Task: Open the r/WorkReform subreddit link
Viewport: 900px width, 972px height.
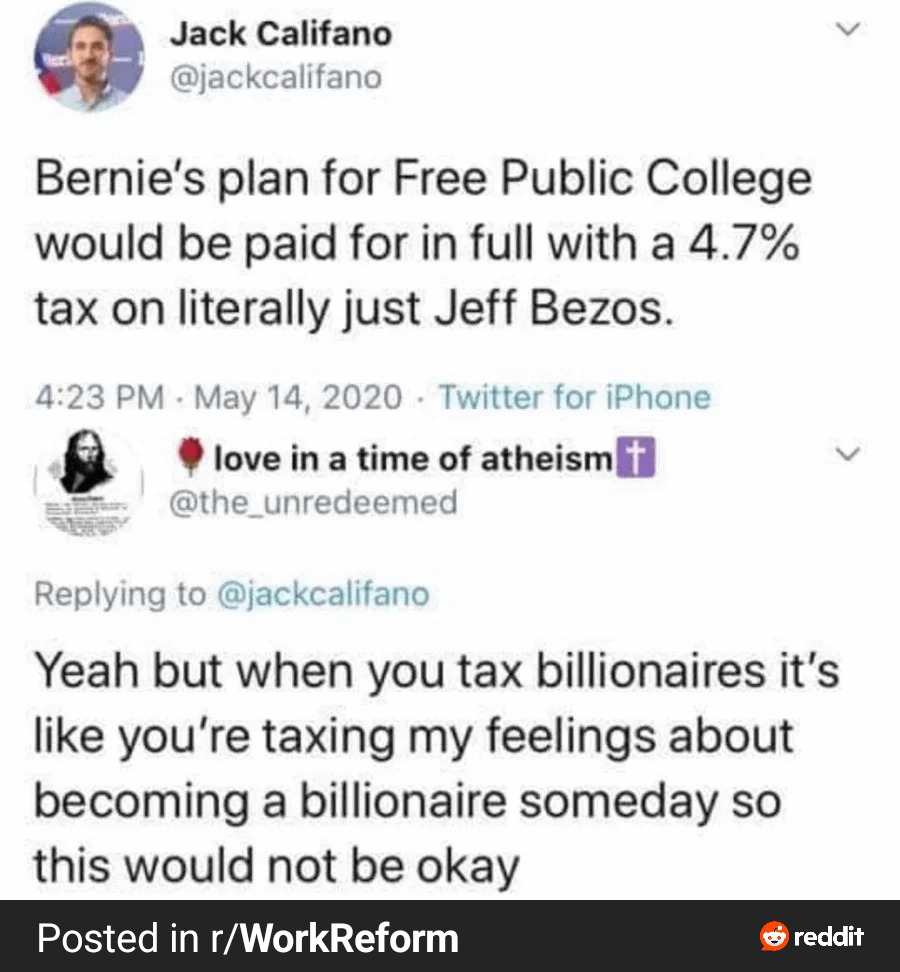Action: coord(333,938)
